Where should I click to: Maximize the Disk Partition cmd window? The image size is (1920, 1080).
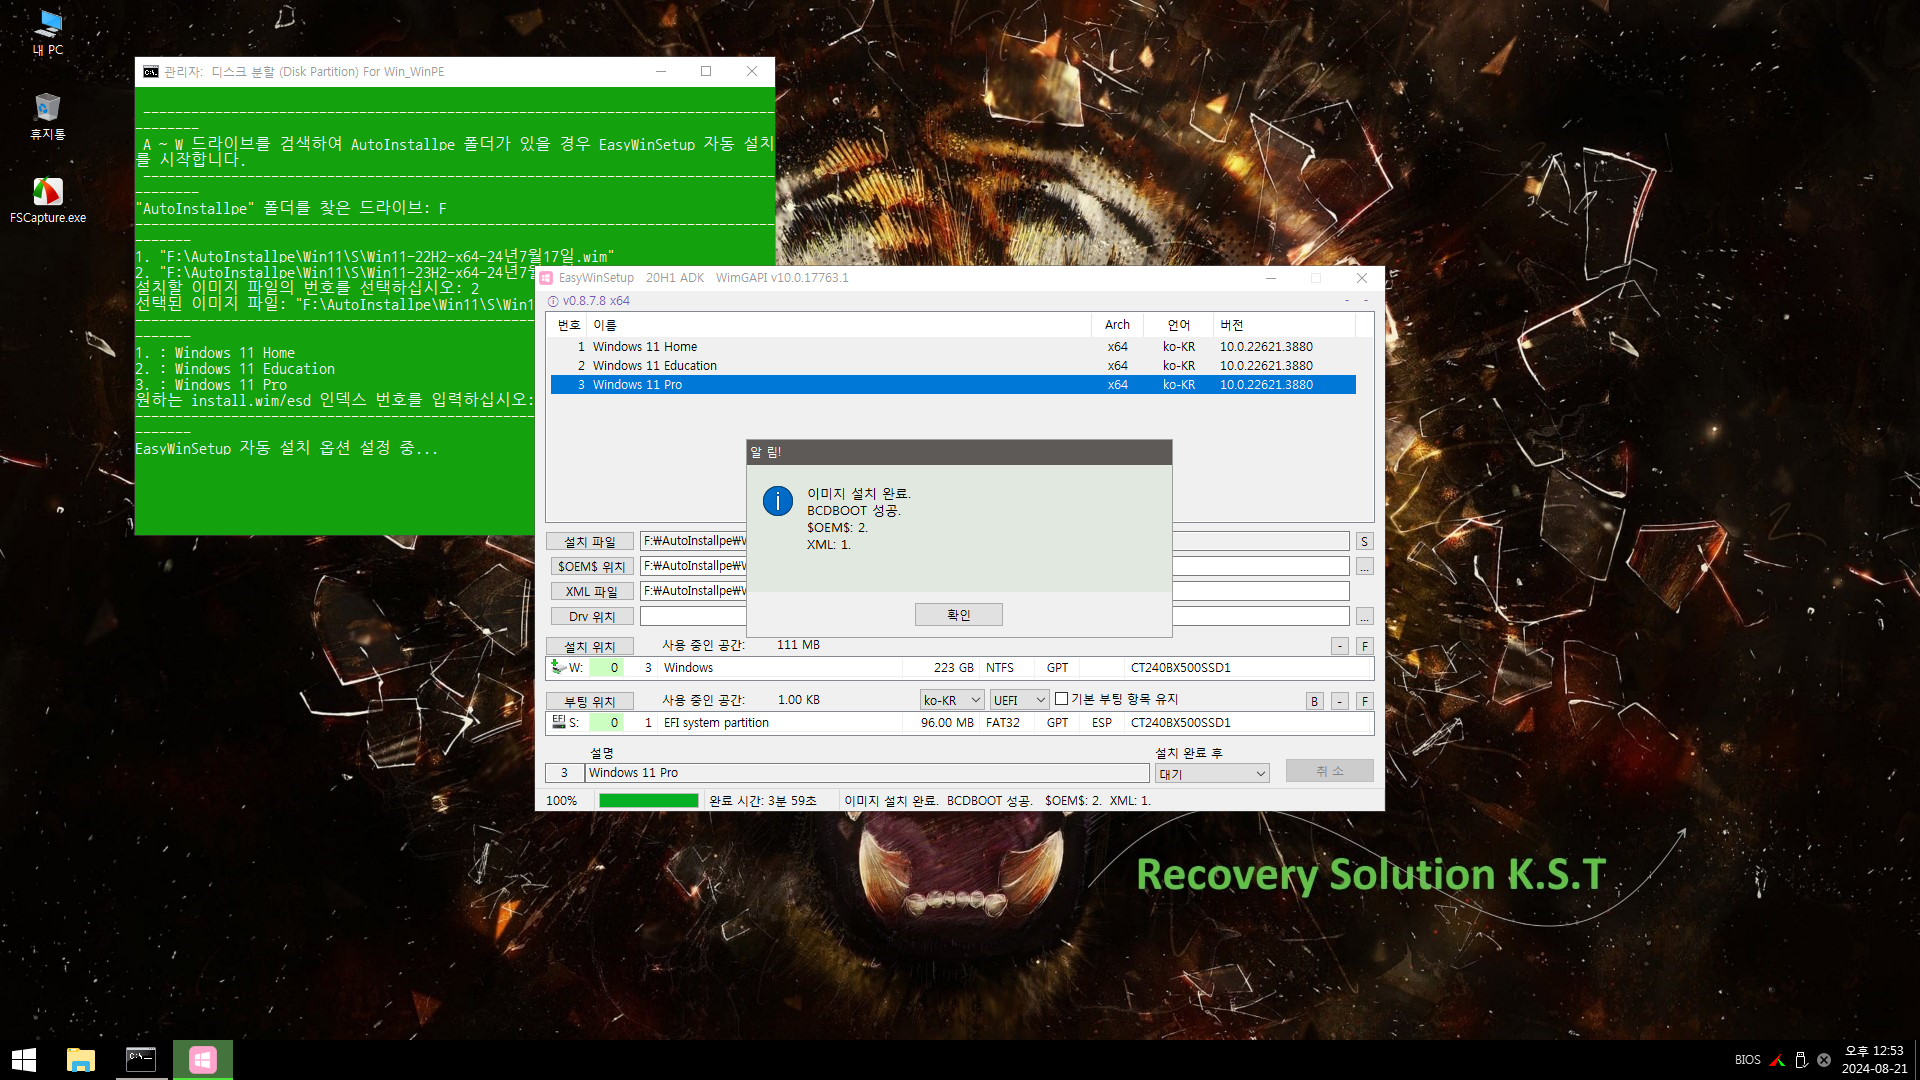tap(706, 71)
